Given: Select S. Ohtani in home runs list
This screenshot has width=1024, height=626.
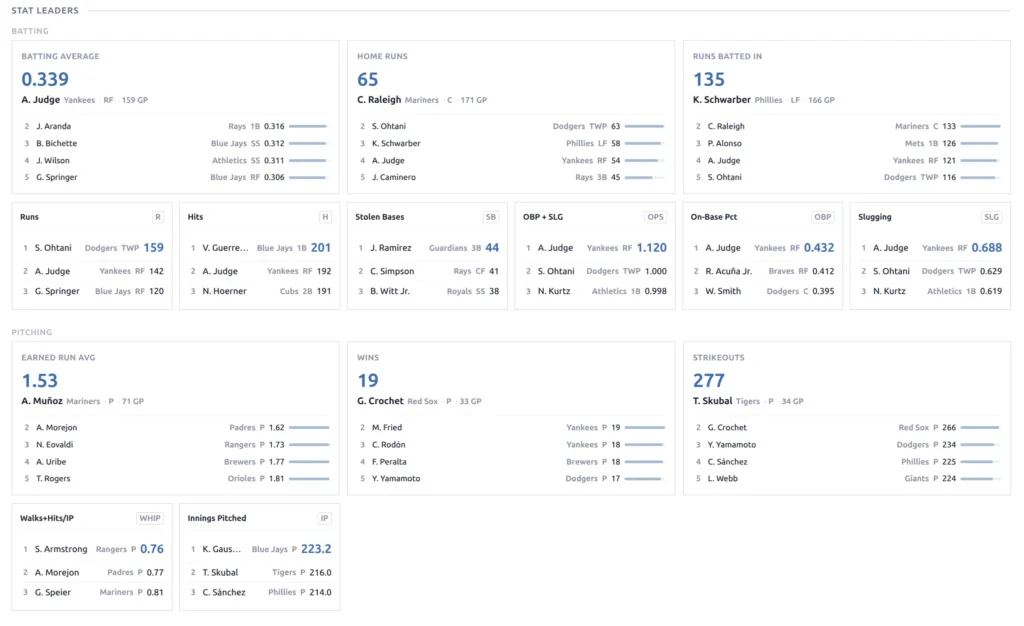Looking at the screenshot, I should tap(389, 126).
